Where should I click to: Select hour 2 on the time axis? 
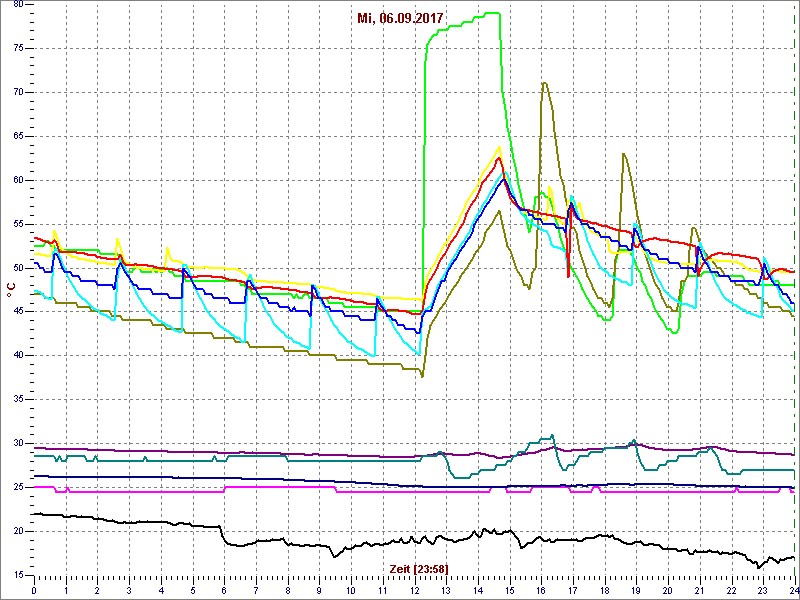pyautogui.click(x=97, y=590)
